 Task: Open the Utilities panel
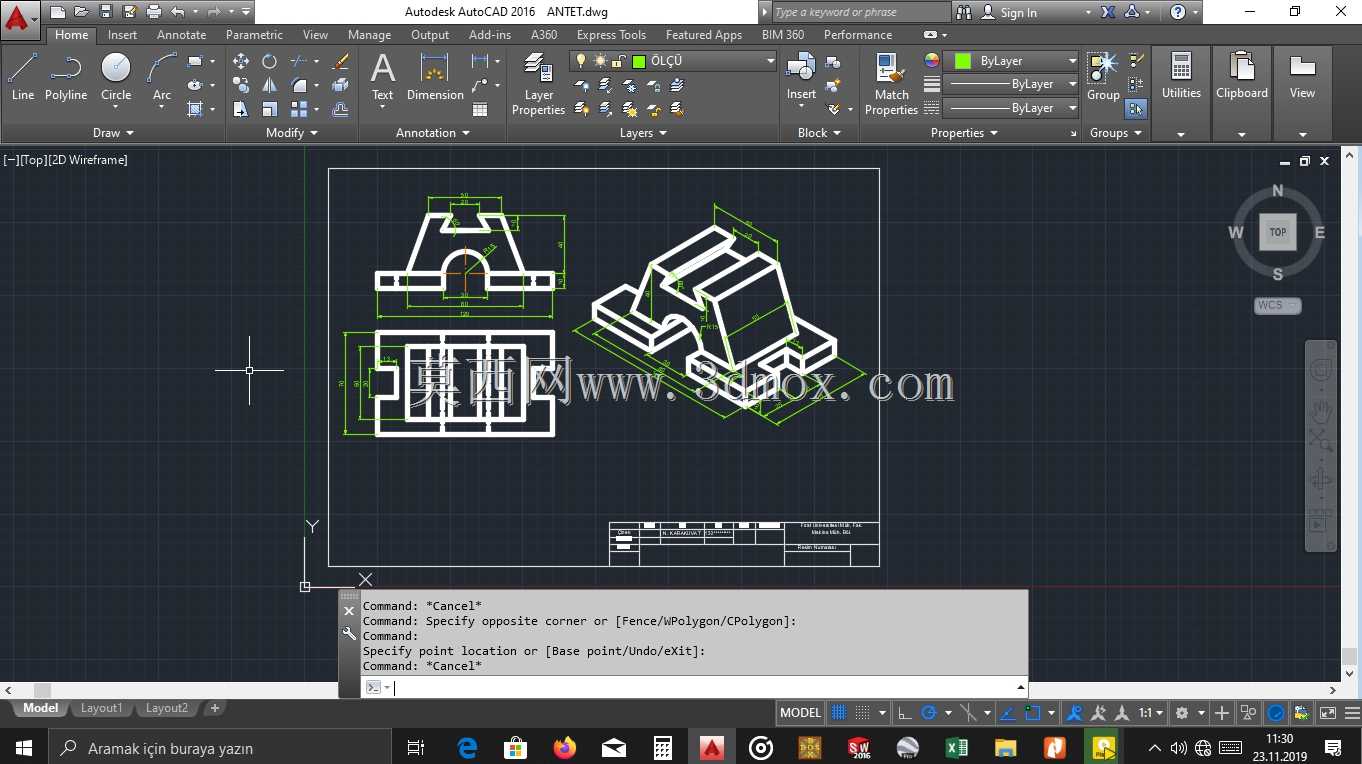tap(1181, 94)
